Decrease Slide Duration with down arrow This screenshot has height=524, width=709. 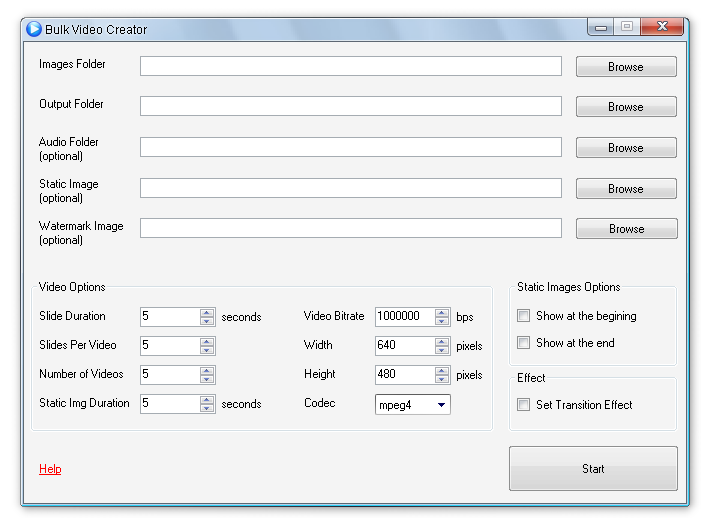coord(207,321)
